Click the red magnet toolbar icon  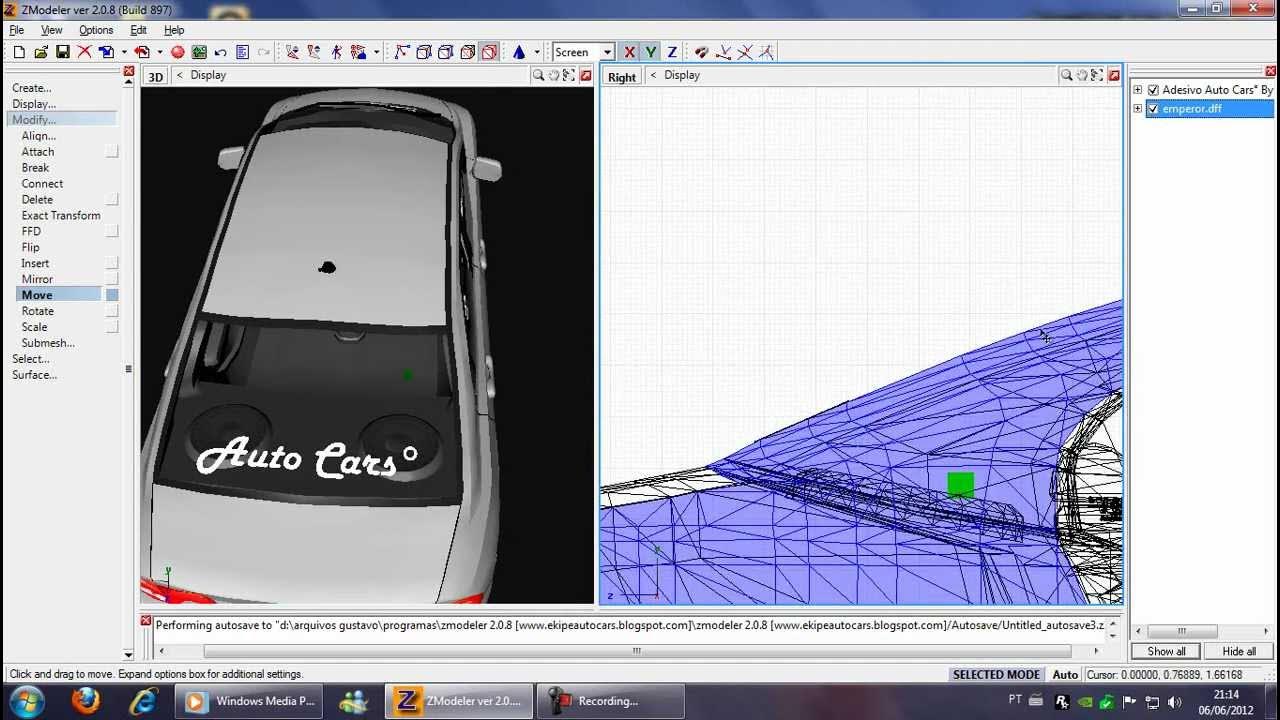(x=701, y=52)
